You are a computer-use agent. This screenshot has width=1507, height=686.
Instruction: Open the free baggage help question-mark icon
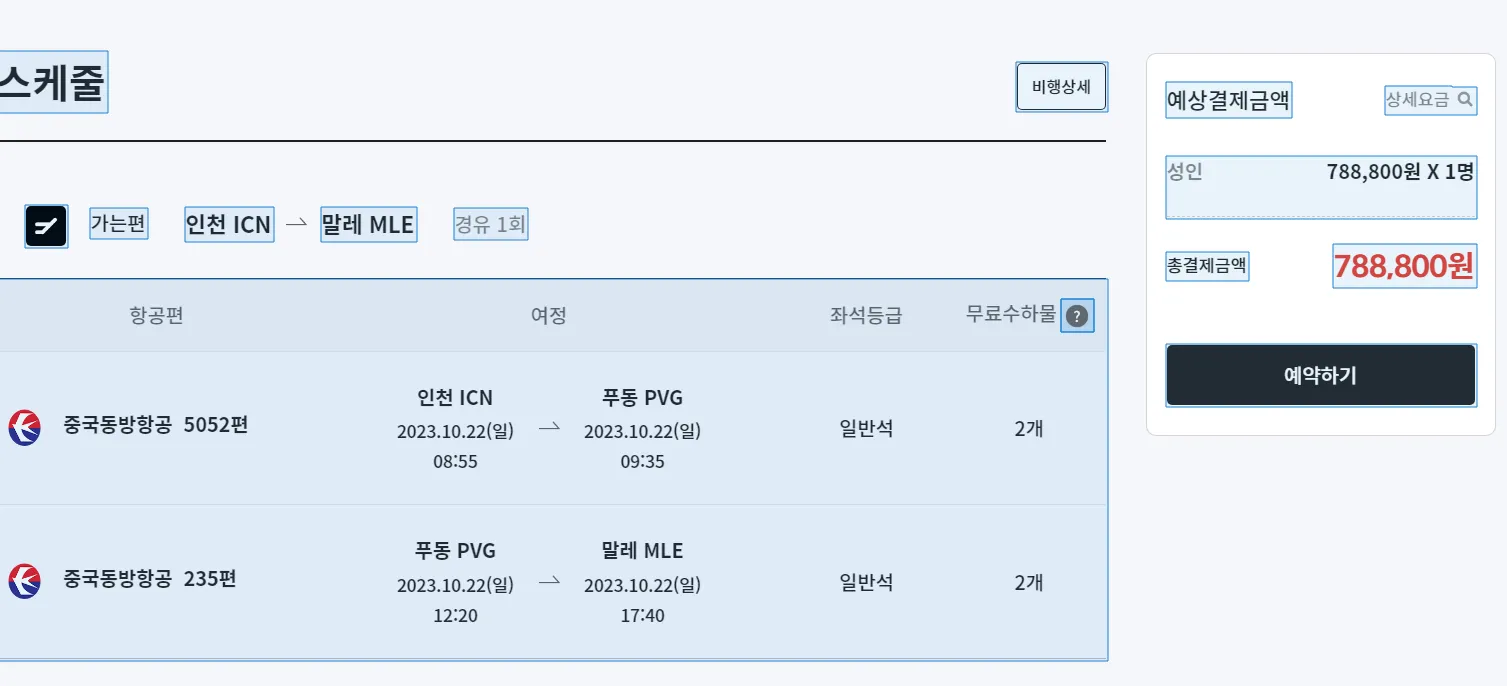1076,316
